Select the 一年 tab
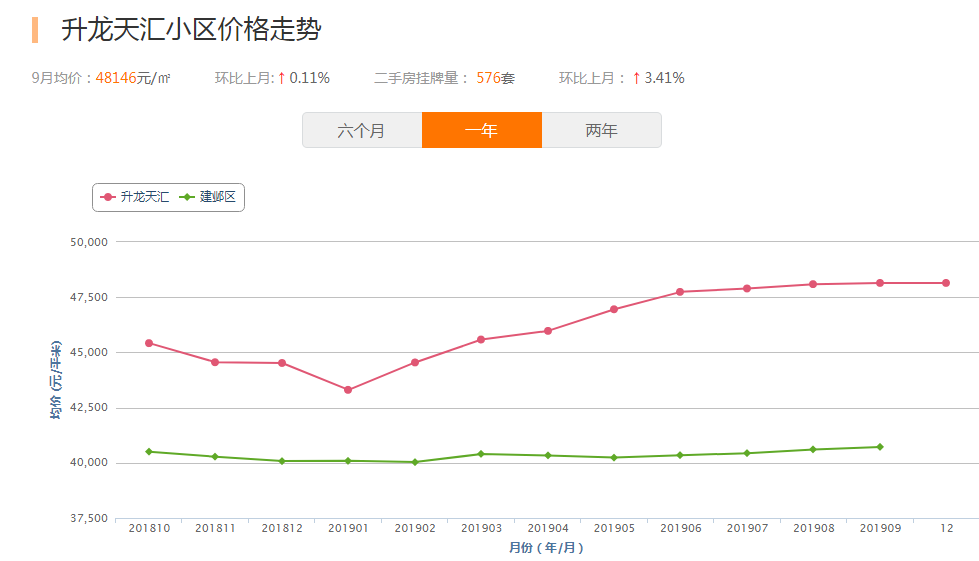979x561 pixels. coord(482,130)
